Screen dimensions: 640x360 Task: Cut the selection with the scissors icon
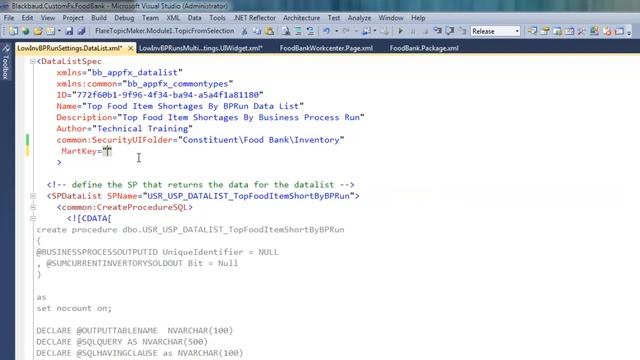[x=244, y=31]
